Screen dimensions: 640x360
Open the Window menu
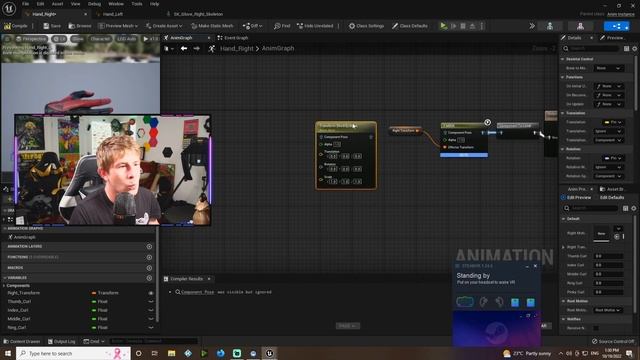pos(116,4)
